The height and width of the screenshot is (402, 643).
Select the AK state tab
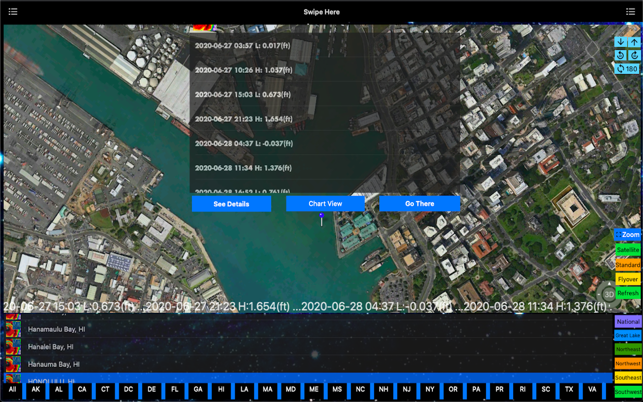coord(36,390)
